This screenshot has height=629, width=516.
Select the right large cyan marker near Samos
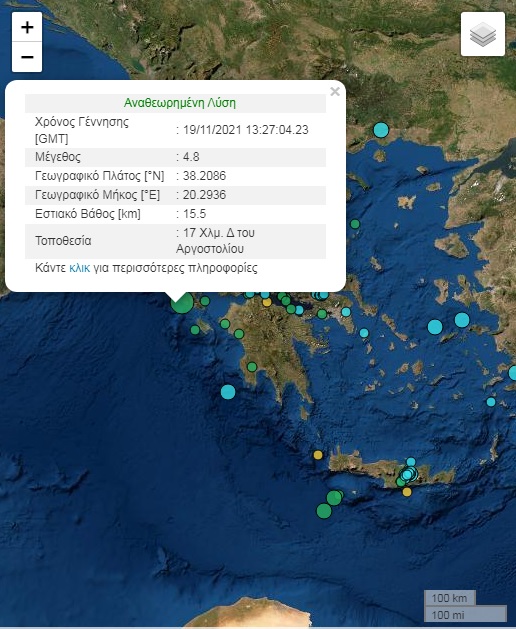click(x=462, y=320)
